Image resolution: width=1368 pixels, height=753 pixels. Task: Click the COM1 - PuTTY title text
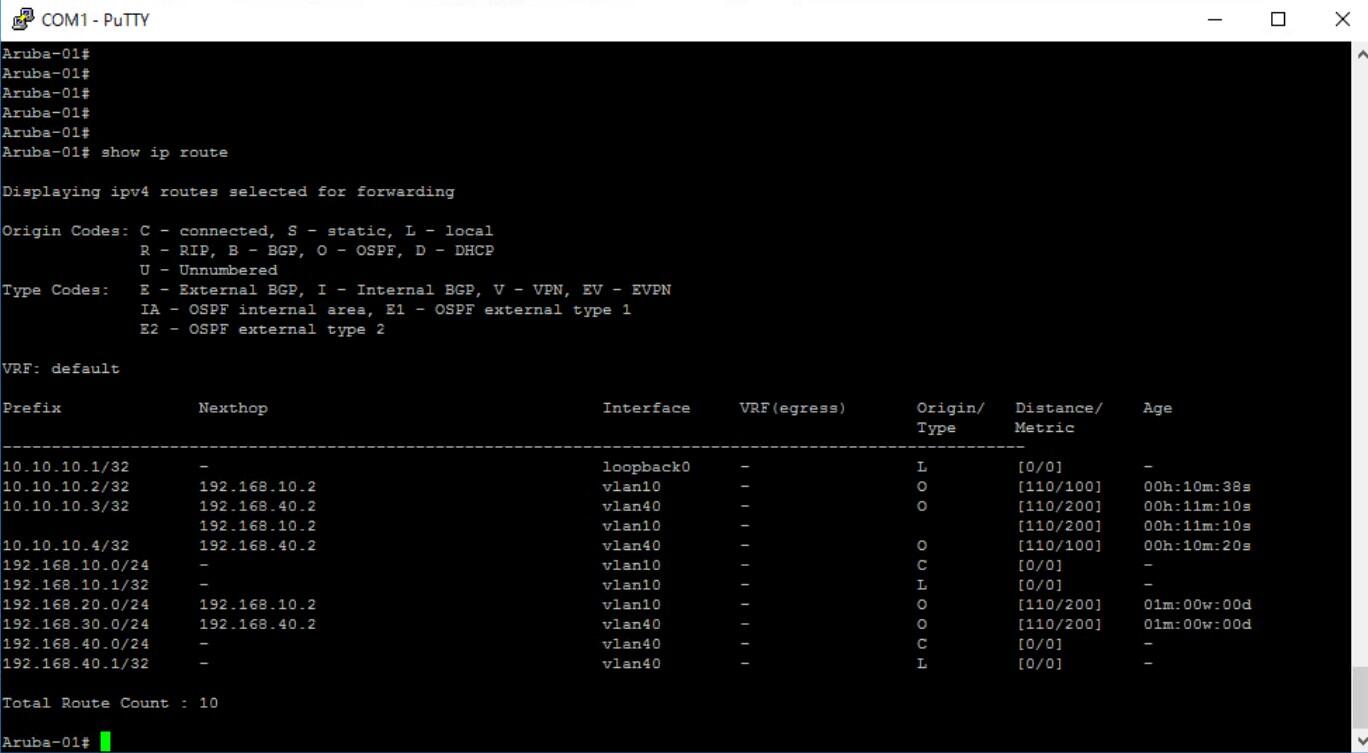pyautogui.click(x=96, y=19)
